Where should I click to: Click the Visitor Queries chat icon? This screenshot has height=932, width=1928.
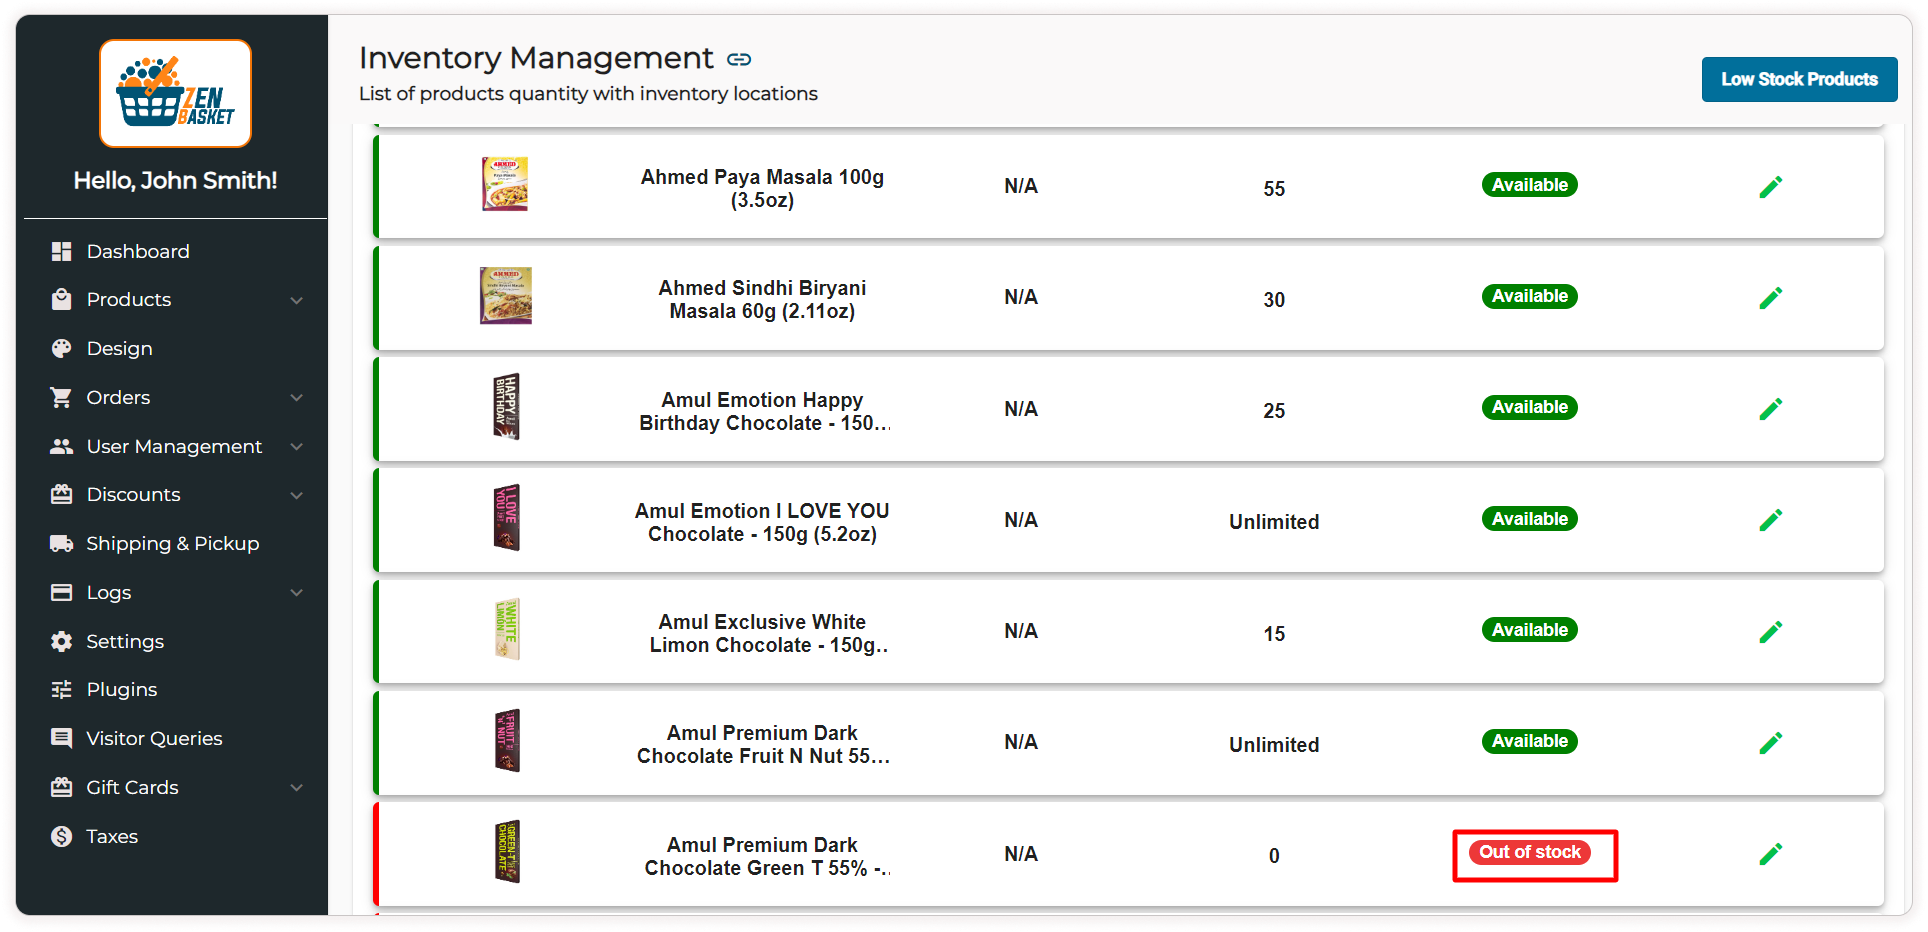[x=61, y=738]
